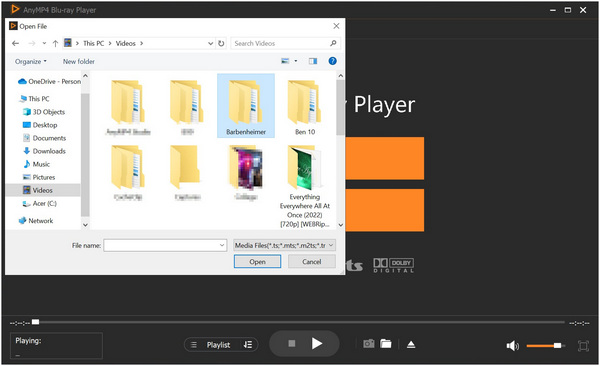Image resolution: width=600 pixels, height=366 pixels.
Task: Select Documents in sidebar
Action: [44, 138]
